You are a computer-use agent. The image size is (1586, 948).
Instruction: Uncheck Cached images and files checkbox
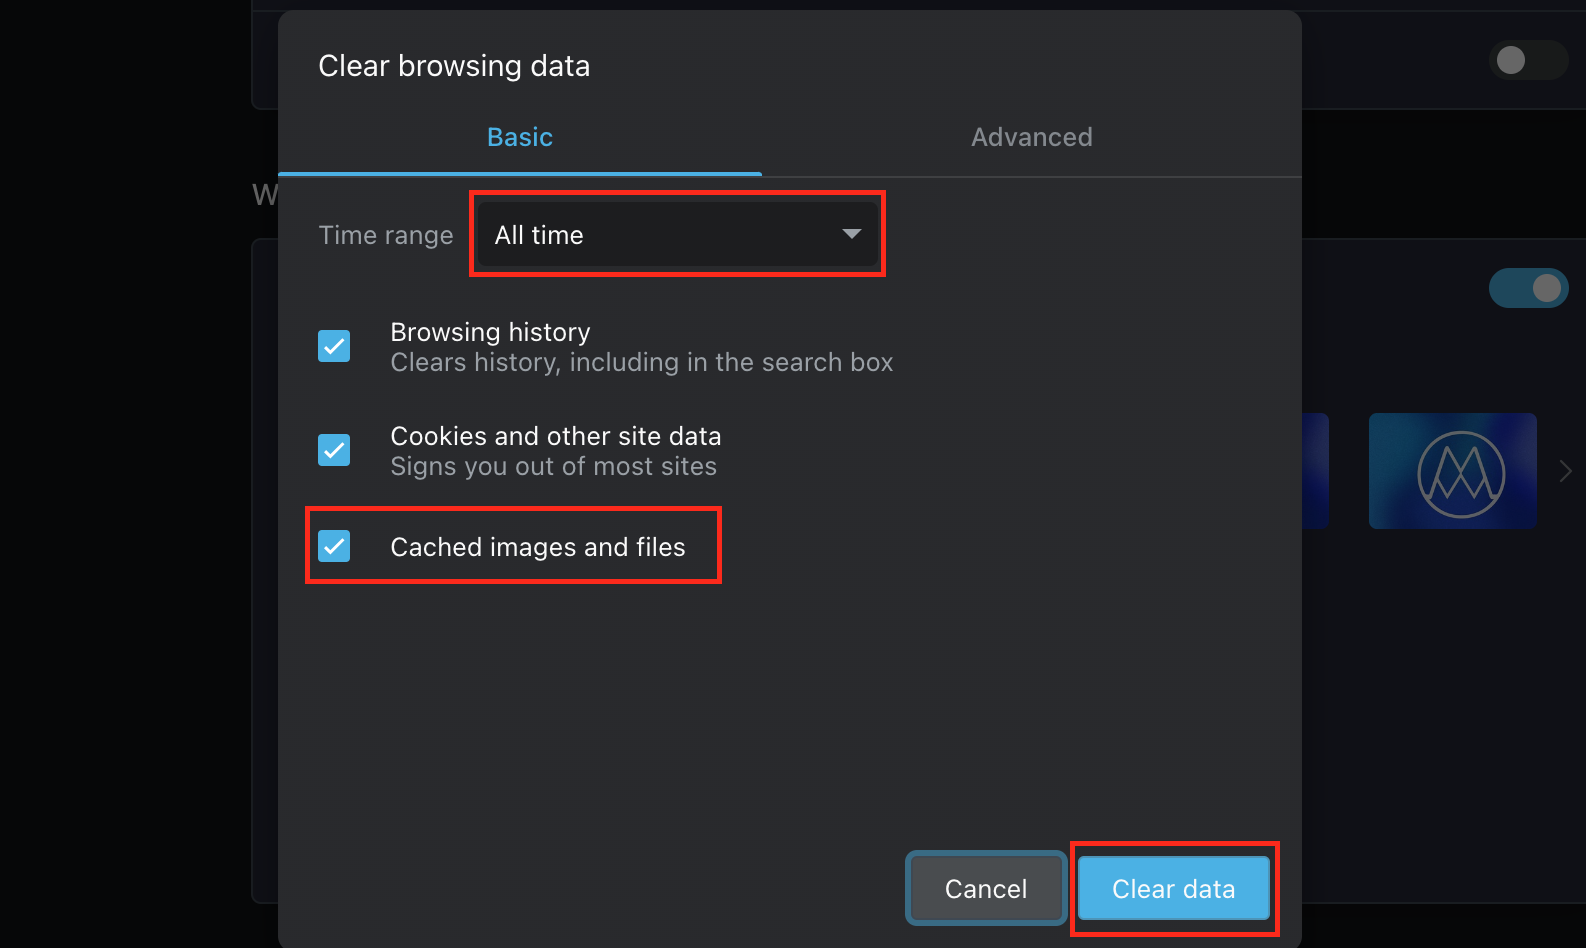click(x=334, y=546)
